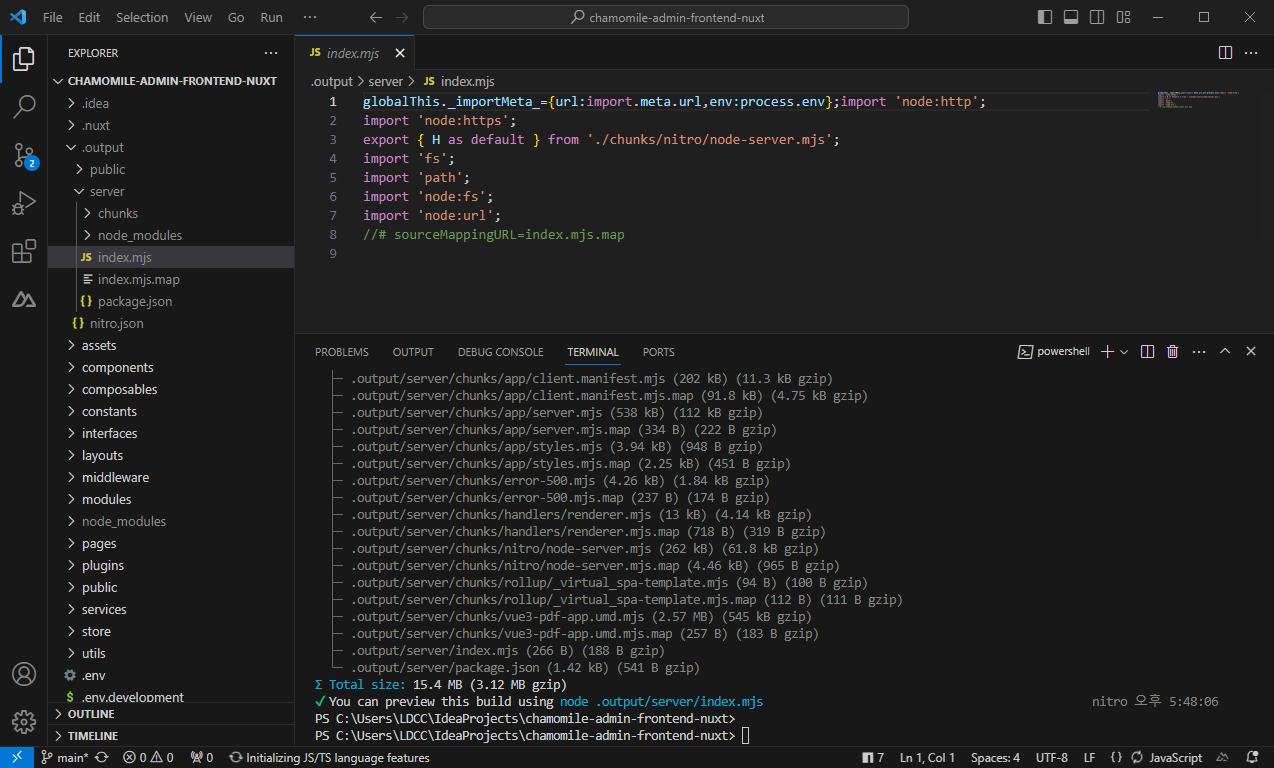The width and height of the screenshot is (1274, 768).
Task: Show errors and warnings from the status bar
Action: point(148,758)
